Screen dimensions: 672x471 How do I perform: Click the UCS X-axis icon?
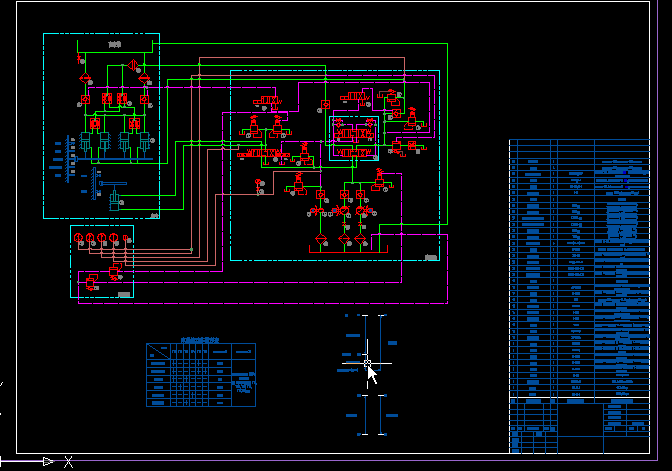point(48,462)
